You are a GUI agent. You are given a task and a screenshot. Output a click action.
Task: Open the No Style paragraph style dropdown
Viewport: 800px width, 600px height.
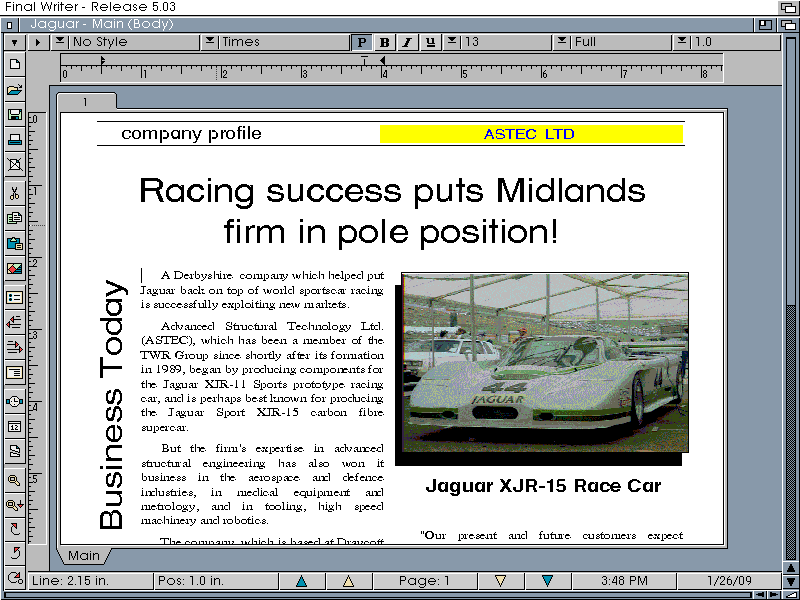(x=126, y=42)
